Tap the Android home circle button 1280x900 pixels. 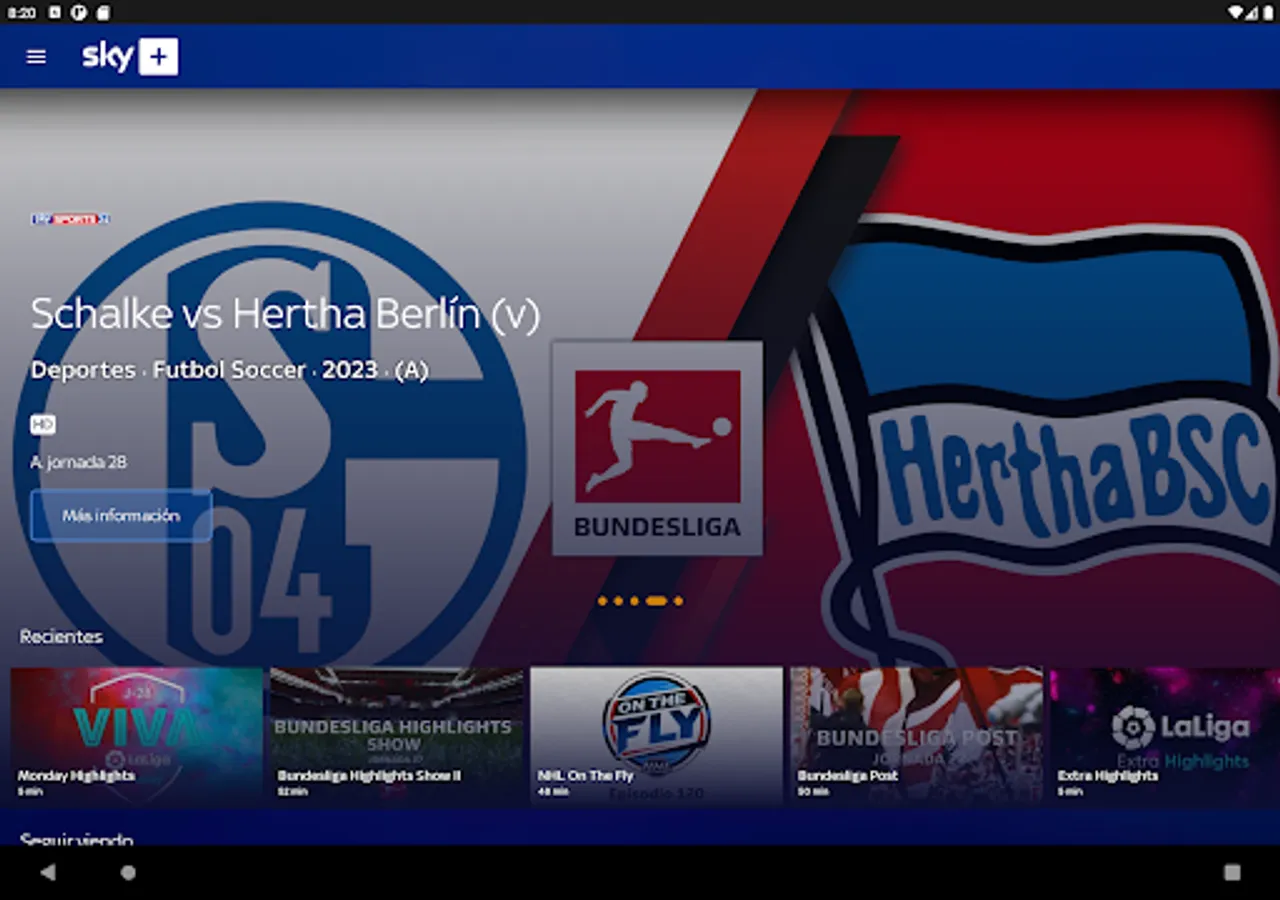click(x=128, y=873)
